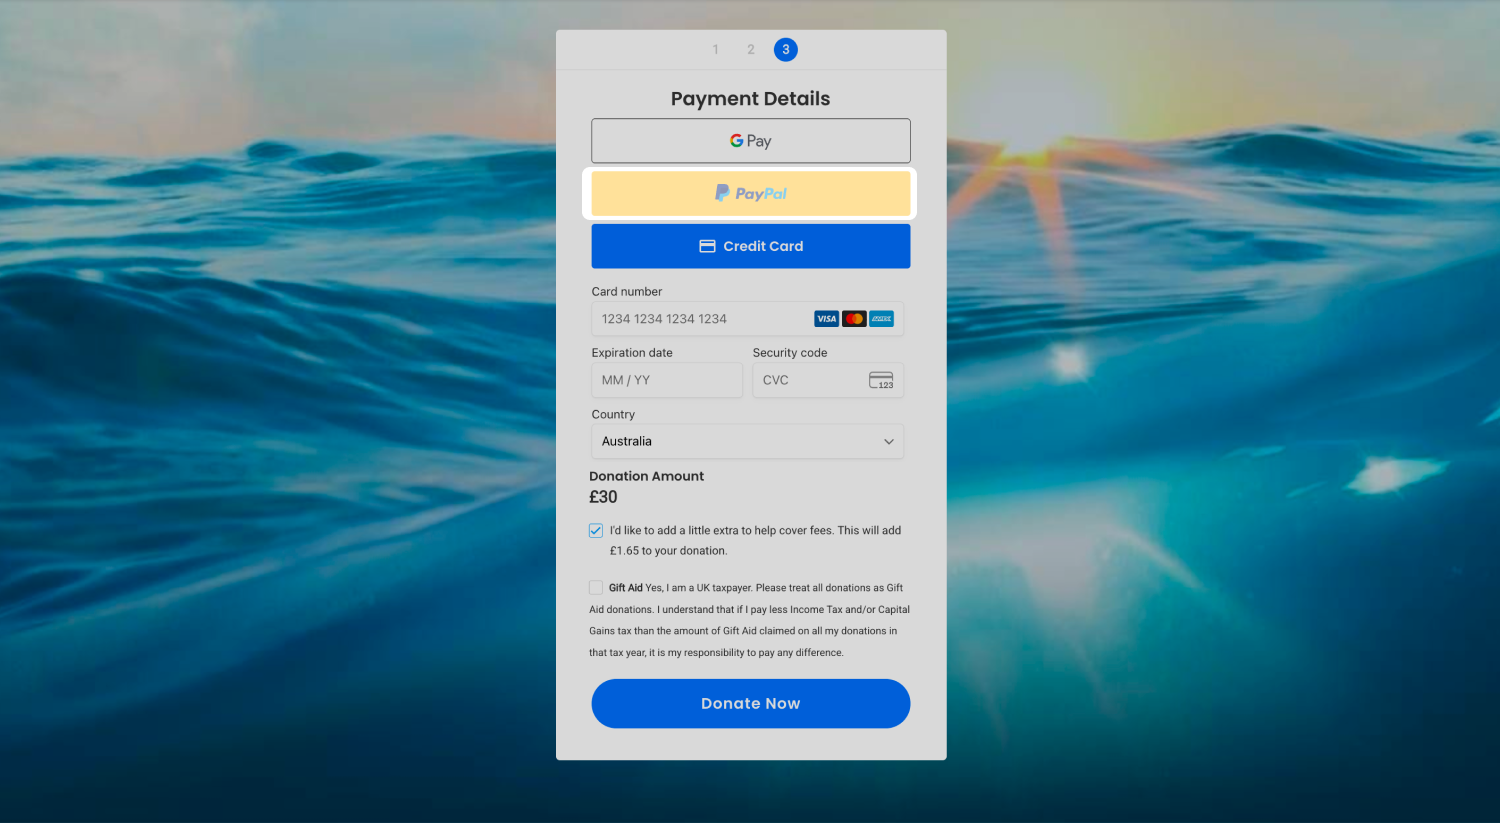Expand country list via chevron arrow
Viewport: 1500px width, 823px height.
pos(889,442)
